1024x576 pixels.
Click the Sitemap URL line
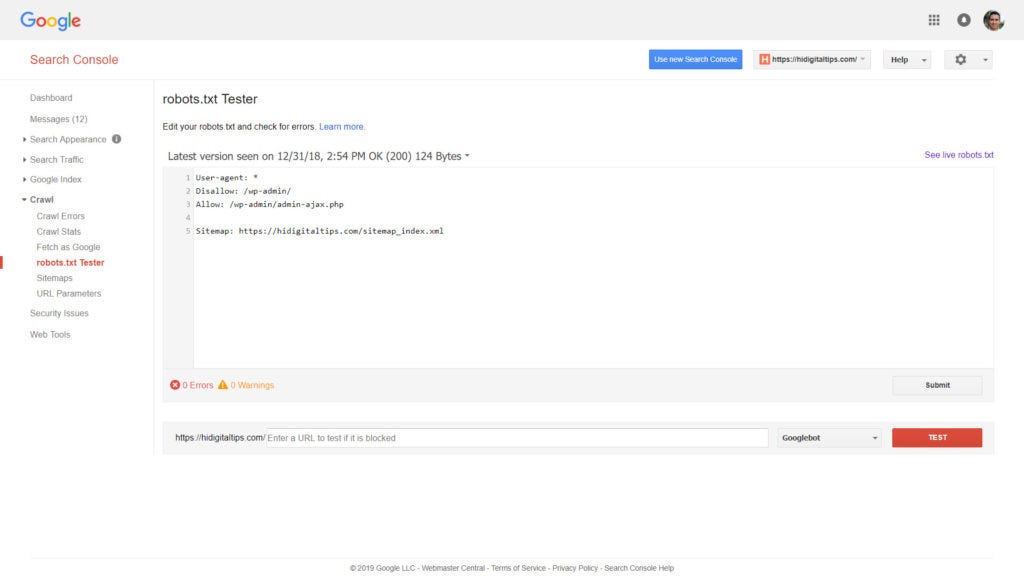pos(319,231)
